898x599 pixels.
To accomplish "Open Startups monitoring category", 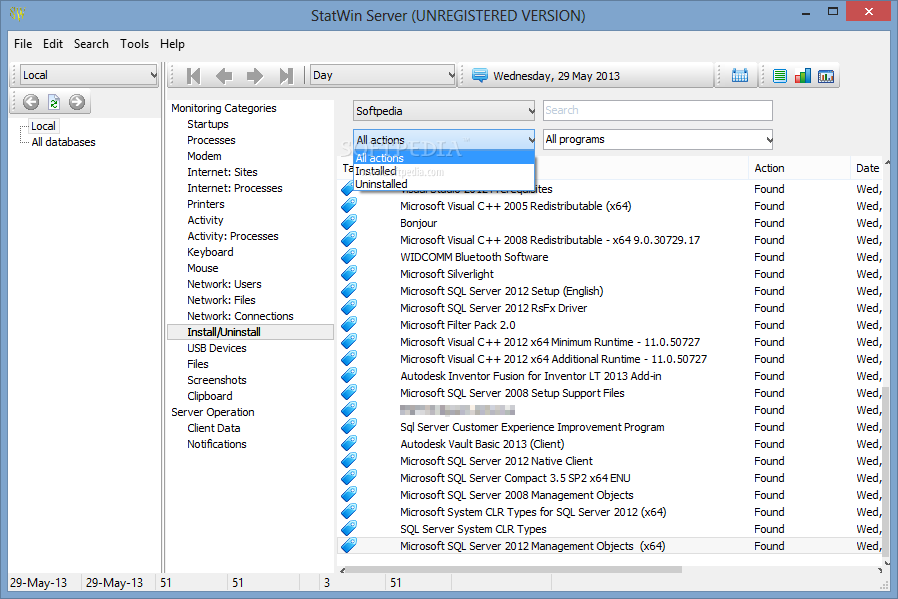I will [207, 124].
